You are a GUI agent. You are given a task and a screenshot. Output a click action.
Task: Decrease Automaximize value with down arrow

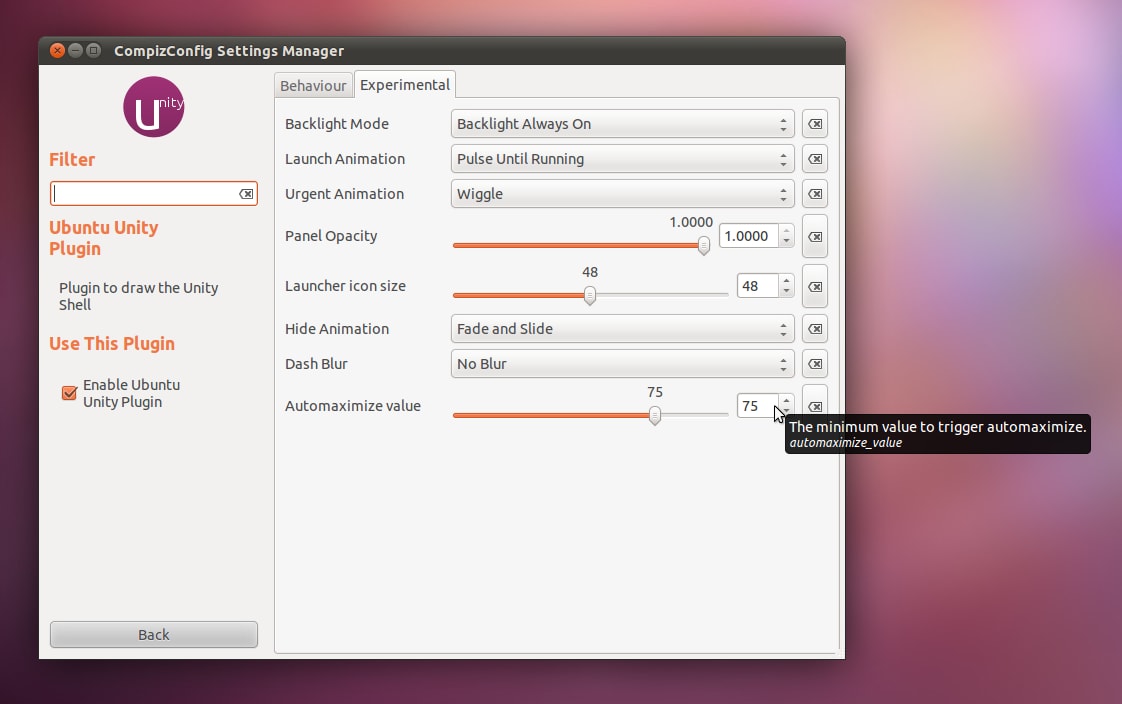pos(786,411)
